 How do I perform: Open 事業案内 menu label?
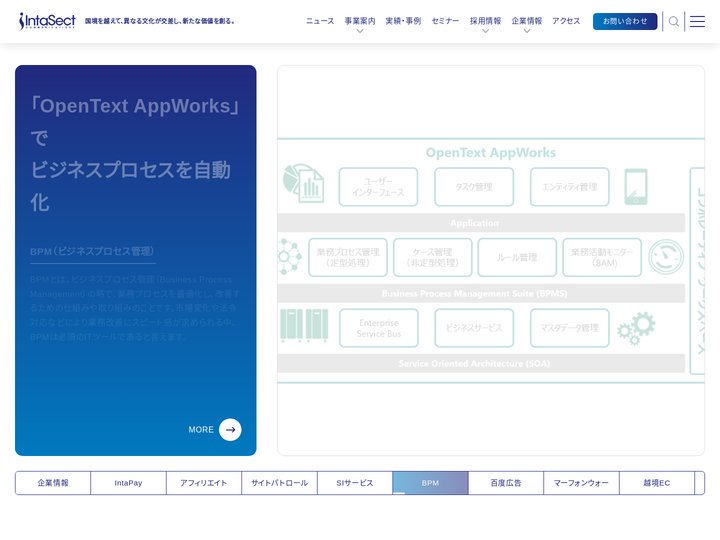(360, 21)
